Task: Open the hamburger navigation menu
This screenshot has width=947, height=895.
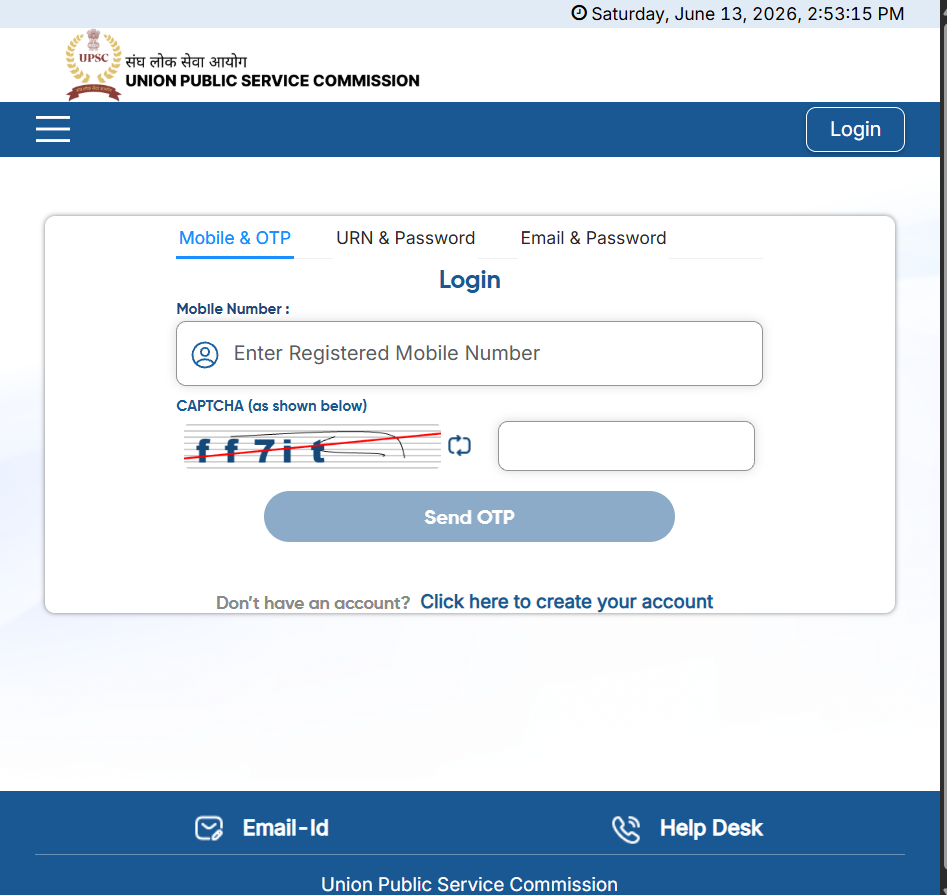Action: click(x=53, y=129)
